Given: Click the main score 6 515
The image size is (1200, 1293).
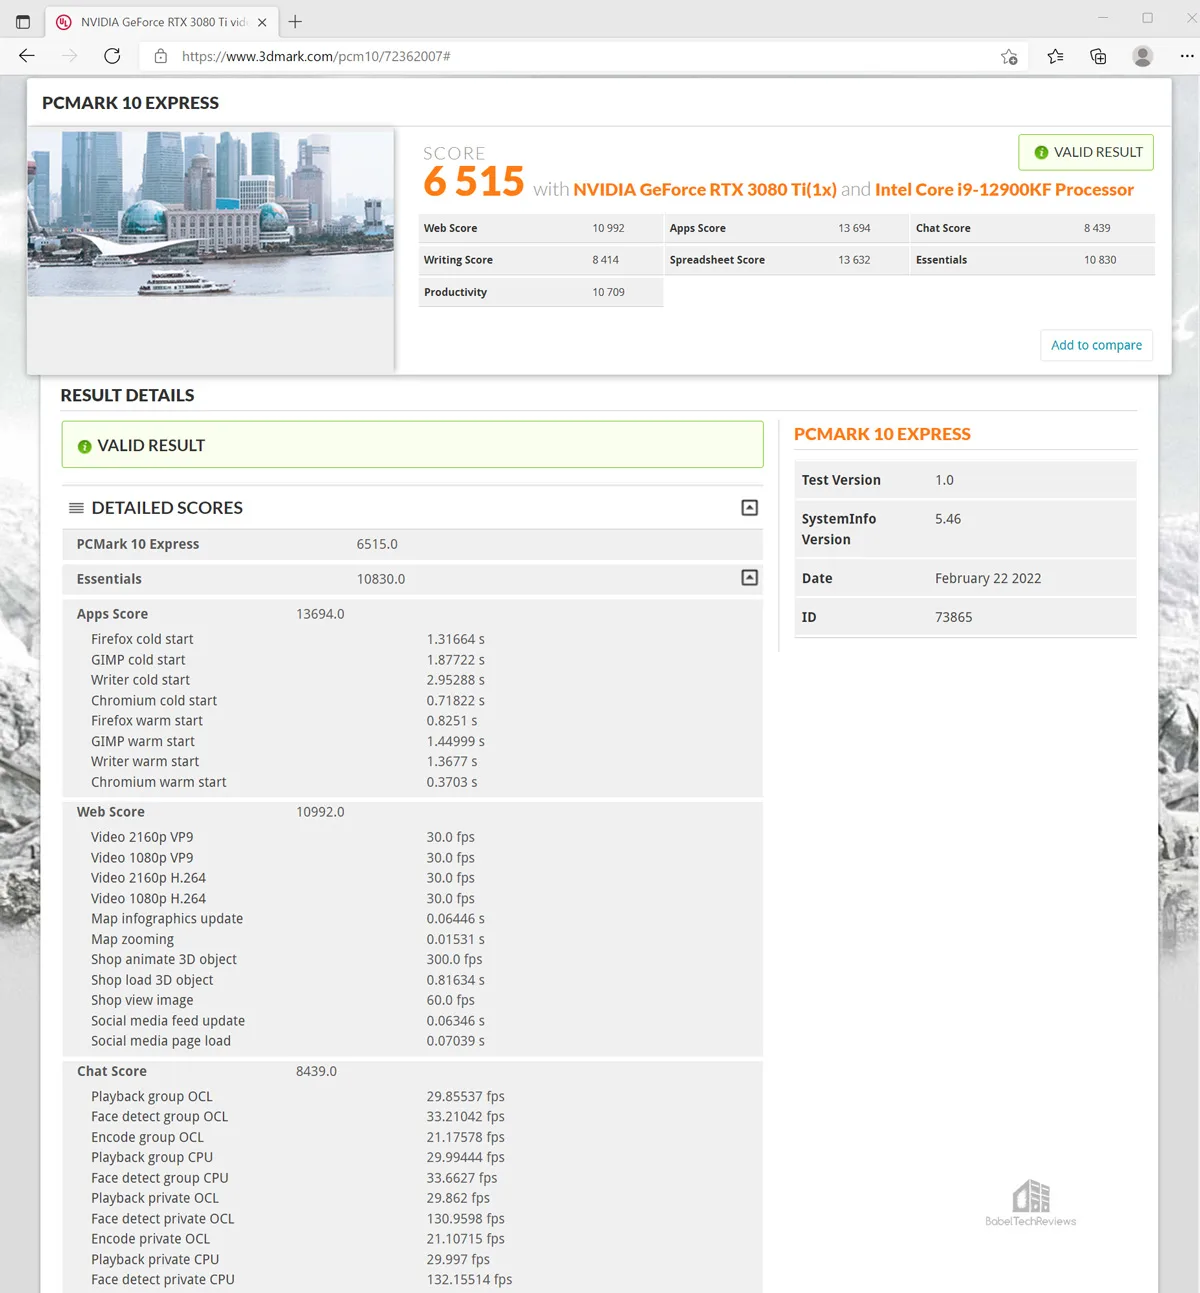Looking at the screenshot, I should (x=474, y=182).
